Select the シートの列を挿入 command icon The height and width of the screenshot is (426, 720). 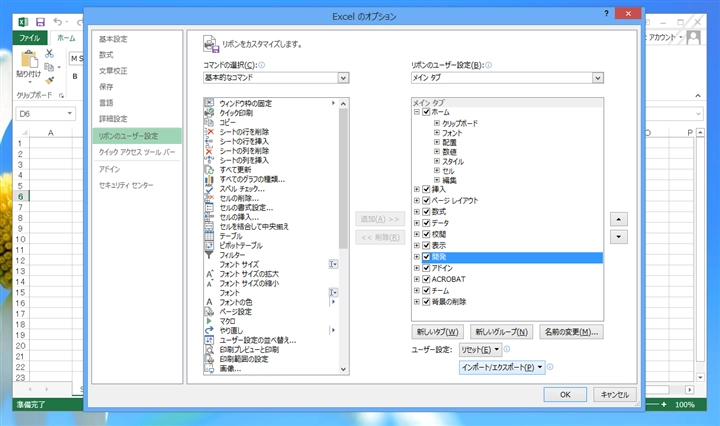tap(209, 160)
